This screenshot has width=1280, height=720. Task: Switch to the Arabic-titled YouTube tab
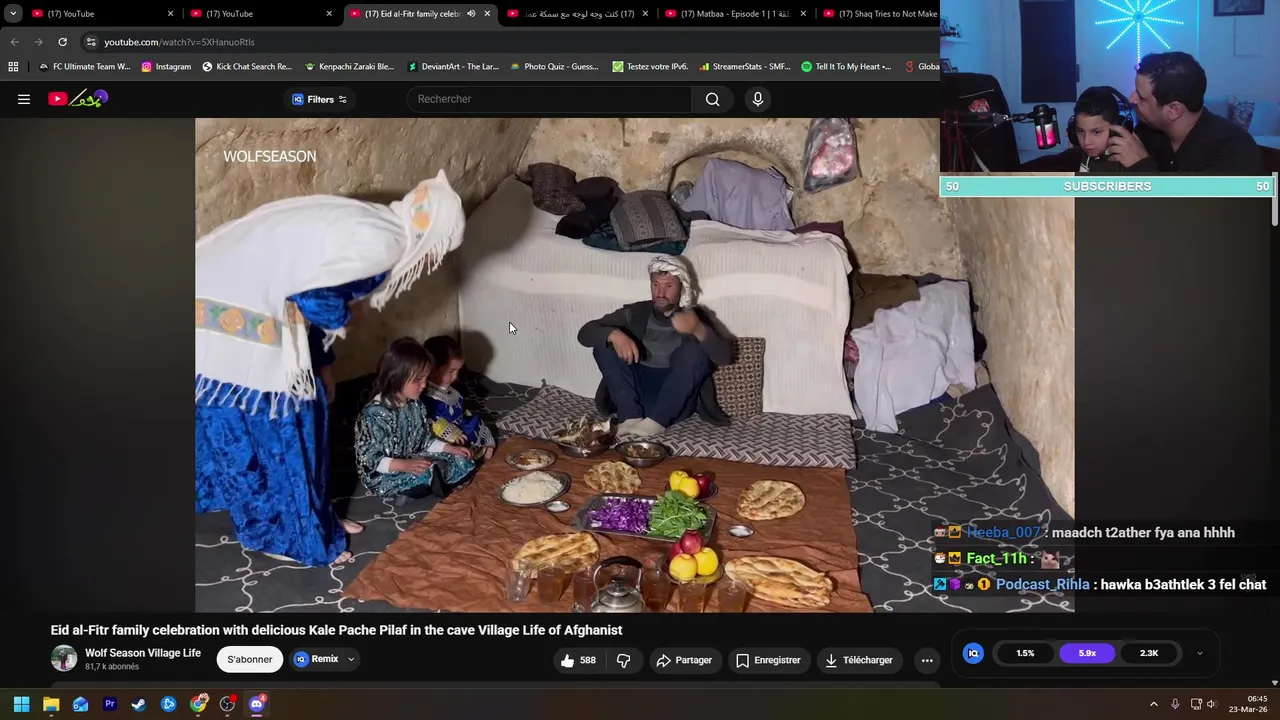(578, 14)
